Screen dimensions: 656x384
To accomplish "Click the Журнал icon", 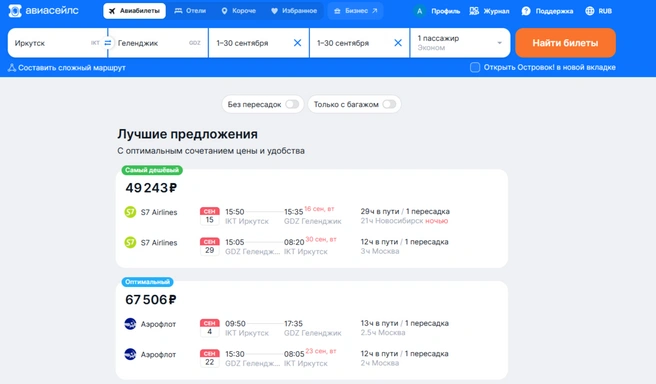I will click(x=474, y=11).
